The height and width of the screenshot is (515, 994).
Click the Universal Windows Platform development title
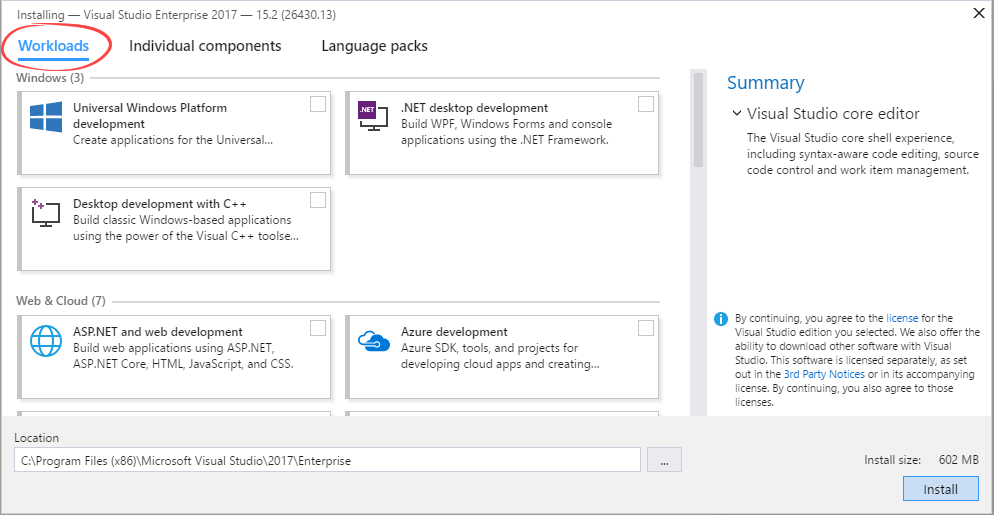point(150,115)
